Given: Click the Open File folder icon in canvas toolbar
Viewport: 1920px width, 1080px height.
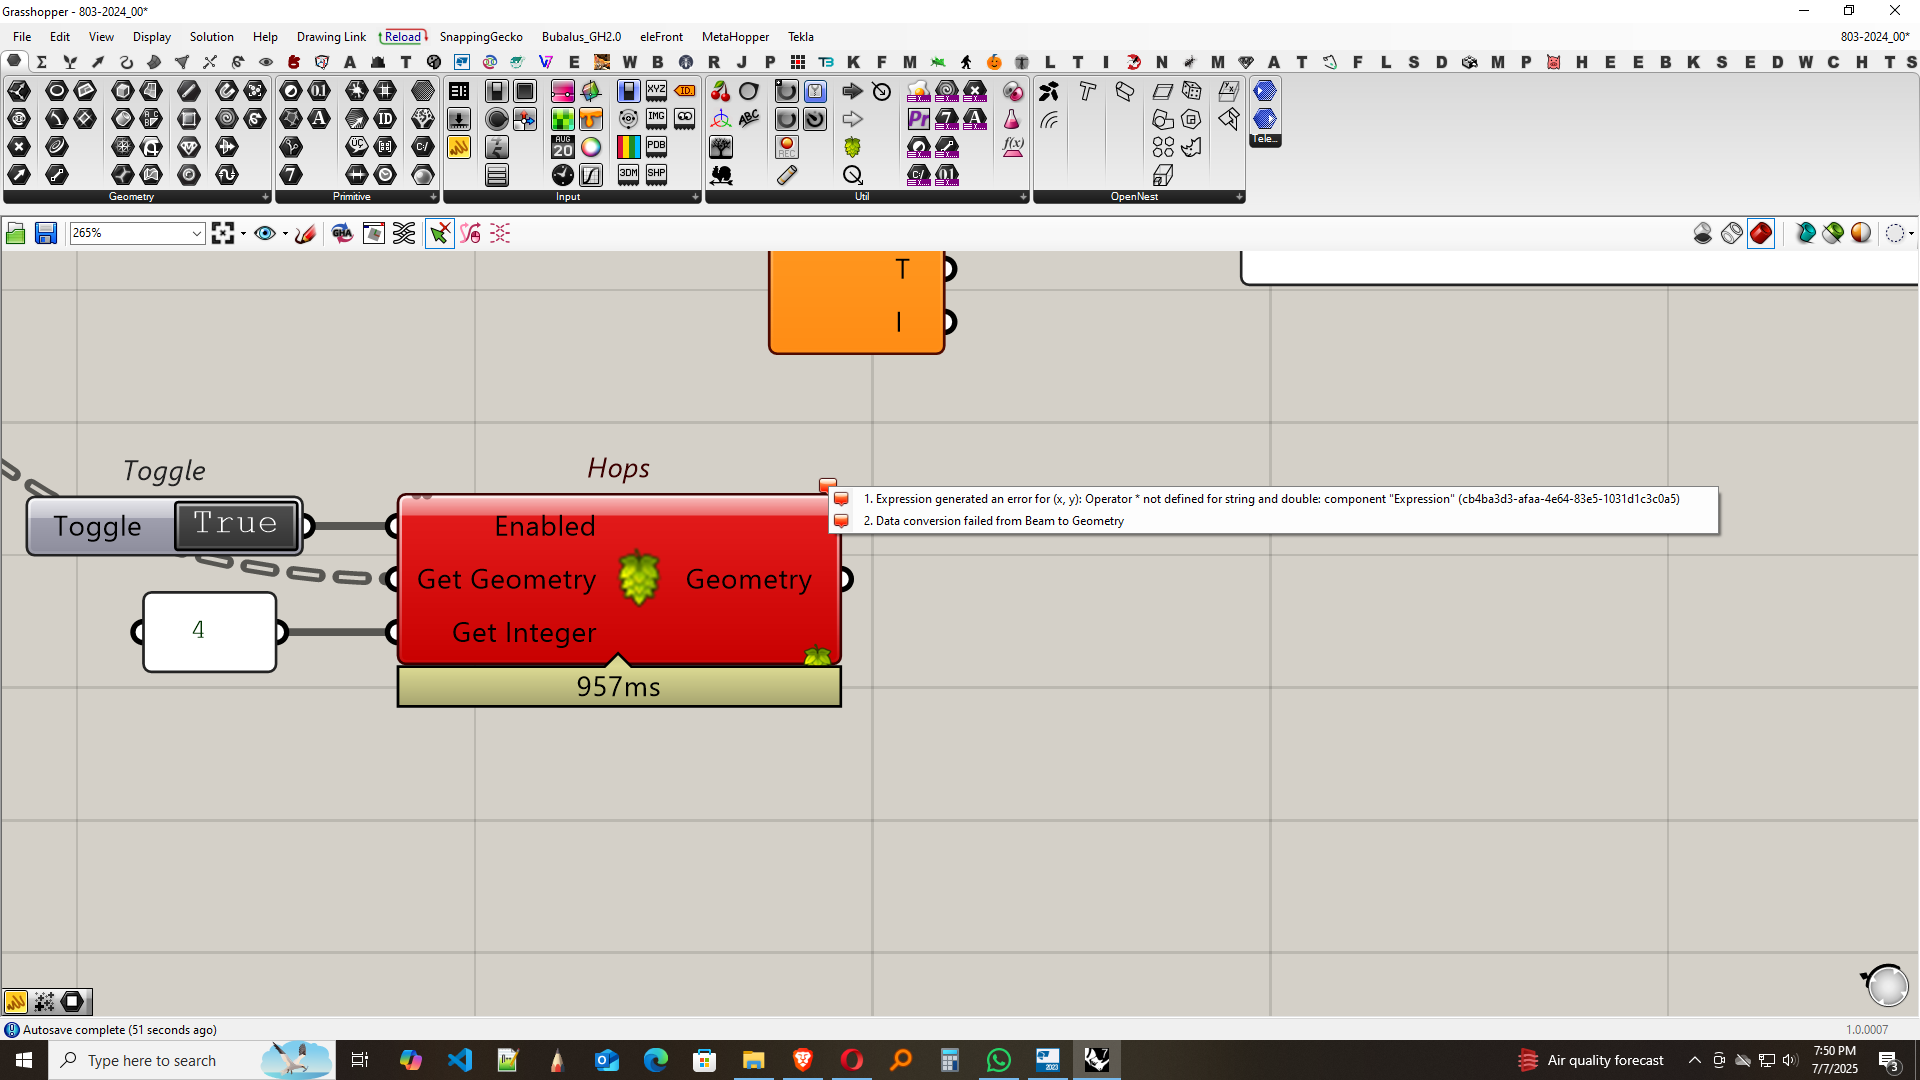Looking at the screenshot, I should tap(16, 233).
